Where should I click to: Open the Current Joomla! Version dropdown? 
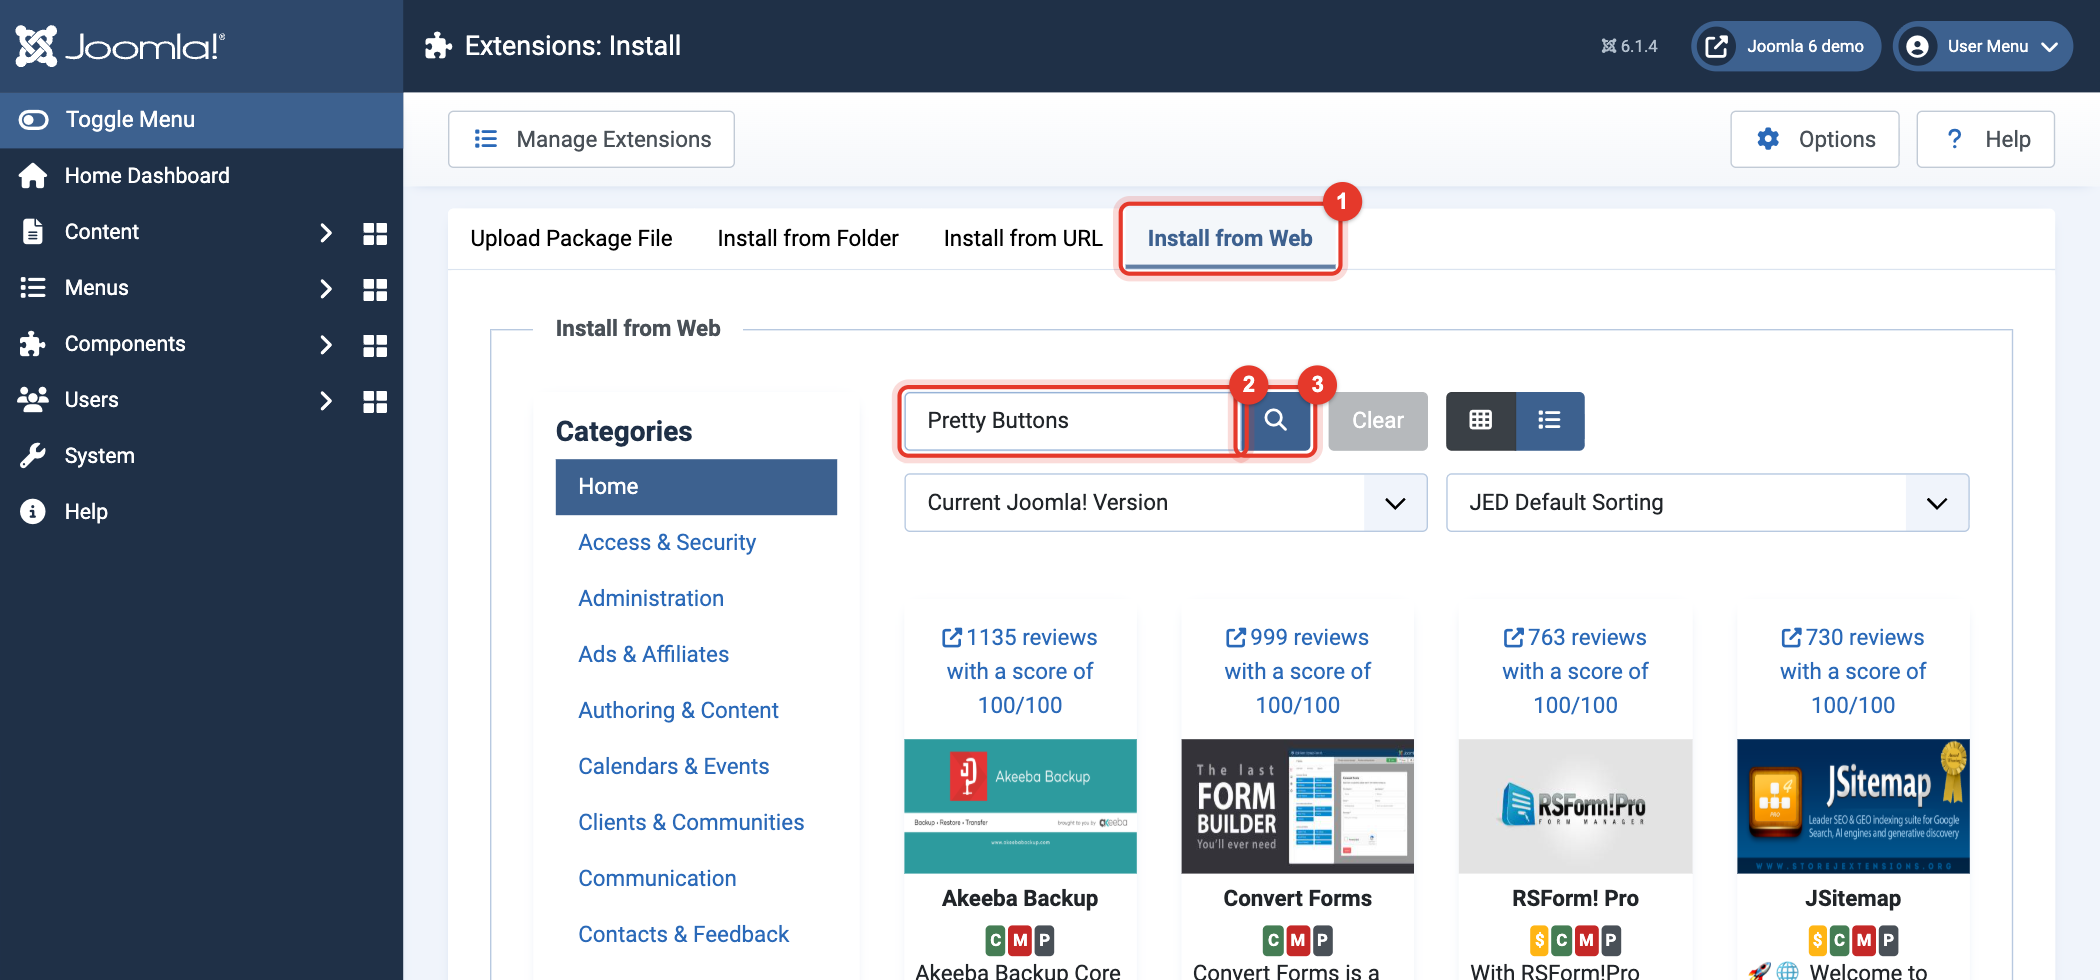pyautogui.click(x=1165, y=502)
